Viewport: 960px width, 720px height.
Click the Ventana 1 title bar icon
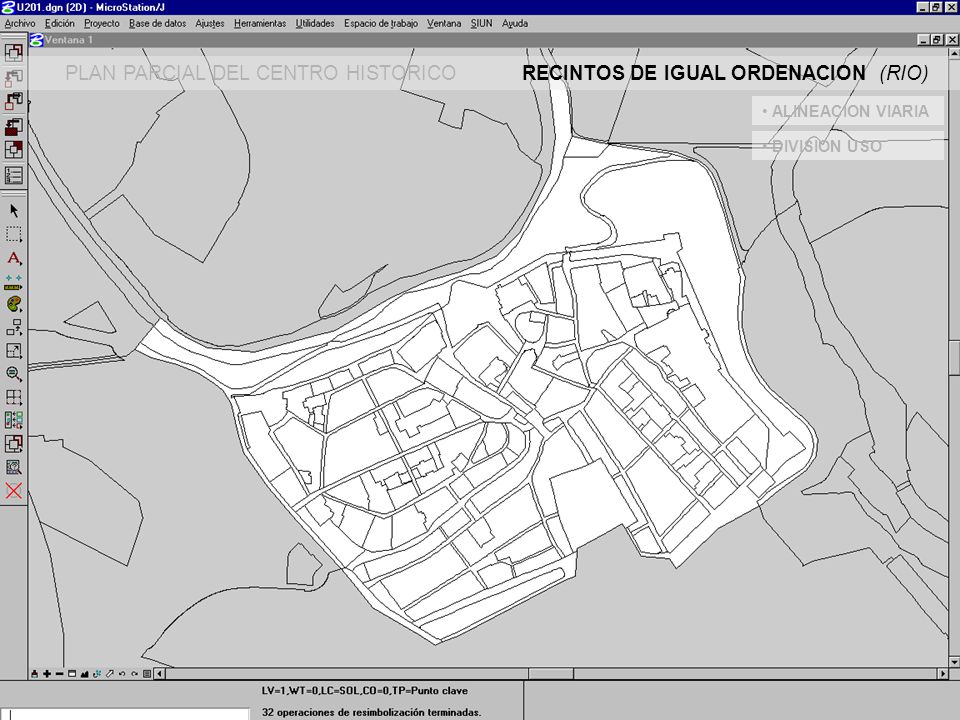(x=36, y=40)
